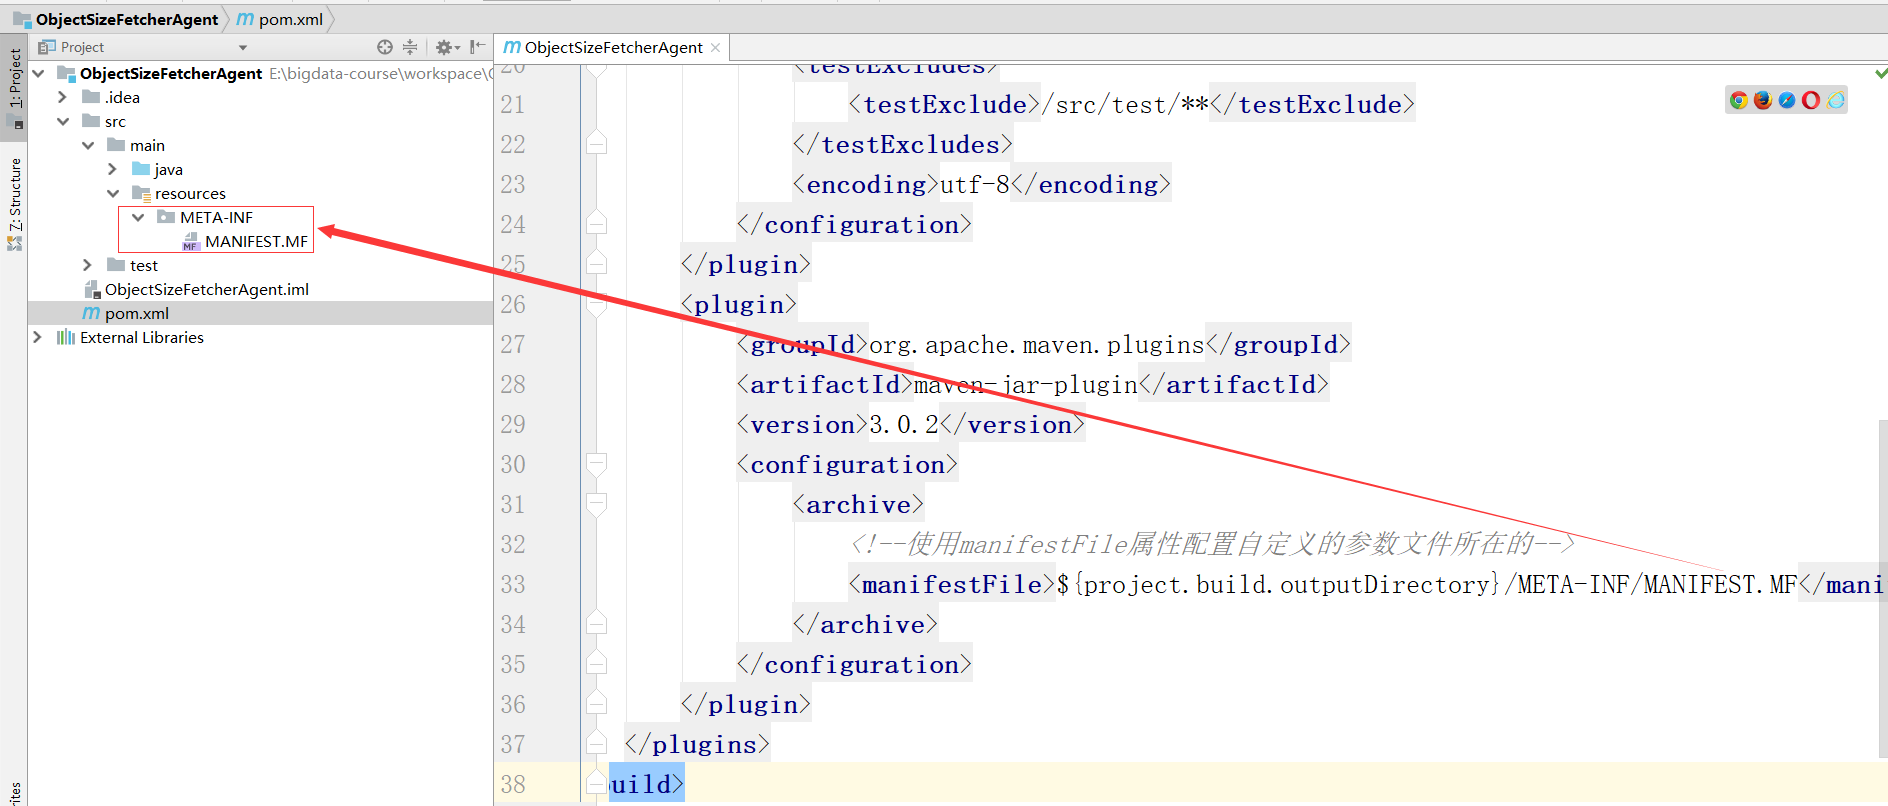Click the scroll-from-source target icon
The image size is (1888, 806).
coord(385,47)
